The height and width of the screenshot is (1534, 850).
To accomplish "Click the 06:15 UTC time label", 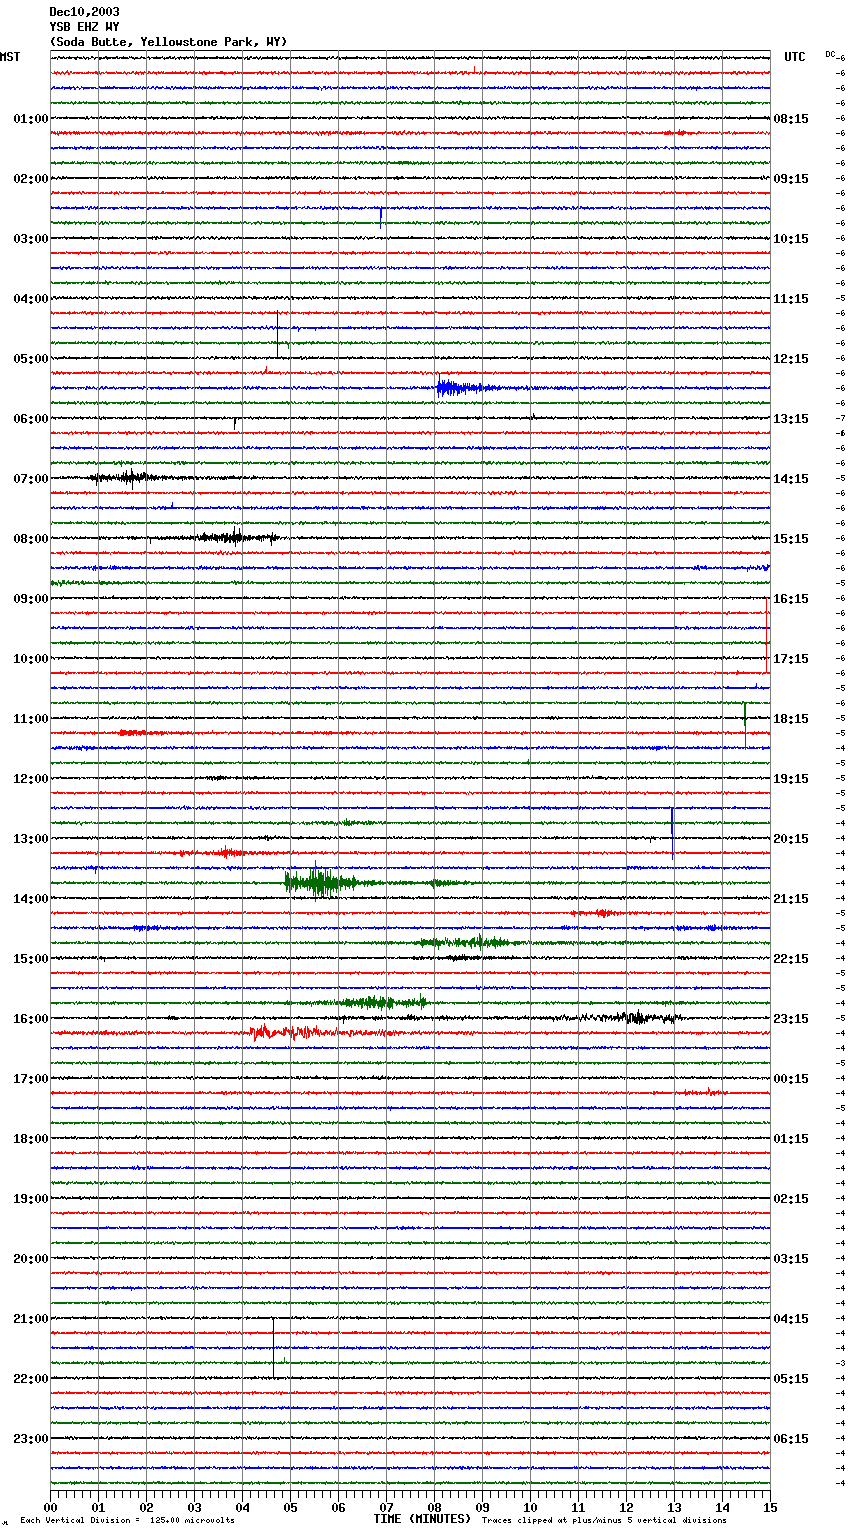I will tap(791, 1439).
